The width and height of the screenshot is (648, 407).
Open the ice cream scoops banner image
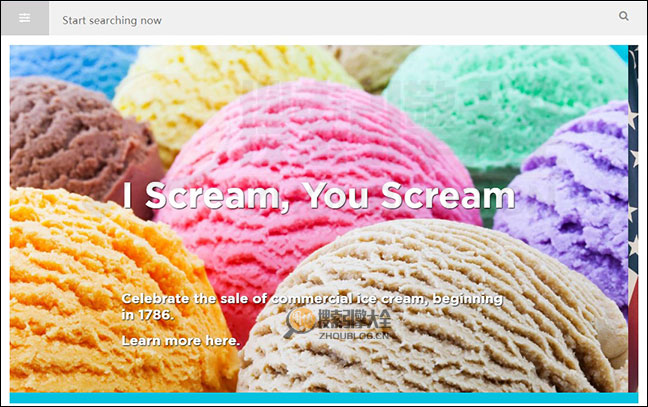click(318, 219)
